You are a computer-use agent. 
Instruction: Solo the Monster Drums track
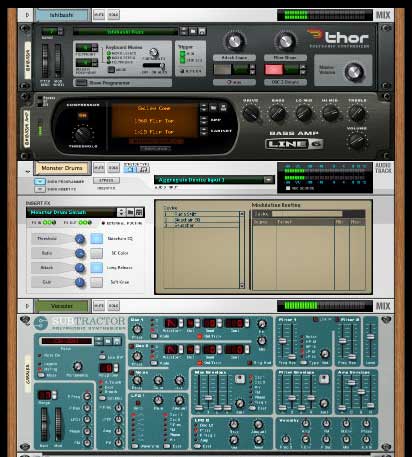click(113, 168)
